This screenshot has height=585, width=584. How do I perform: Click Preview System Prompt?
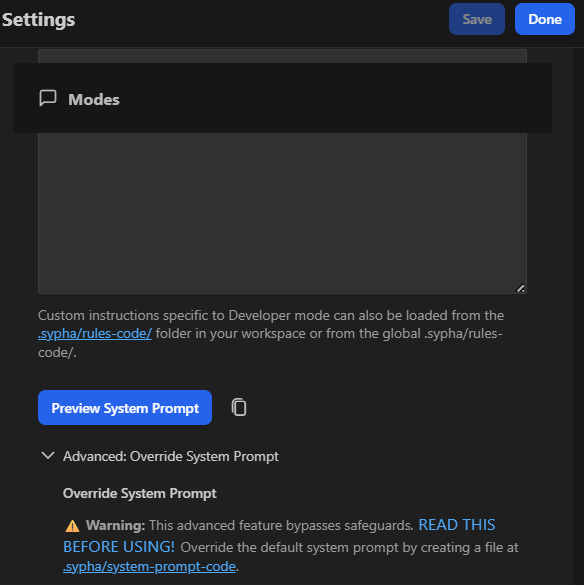pyautogui.click(x=125, y=407)
